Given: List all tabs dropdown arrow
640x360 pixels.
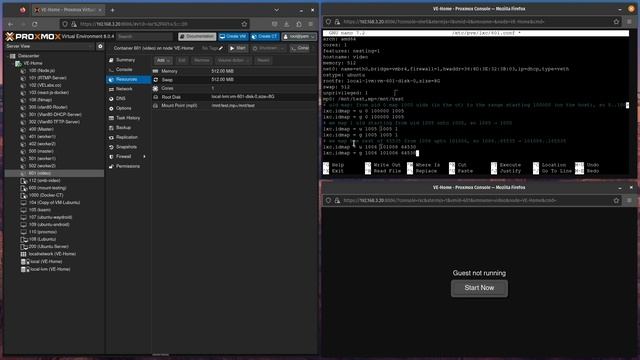Looking at the screenshot, I should tap(276, 10).
